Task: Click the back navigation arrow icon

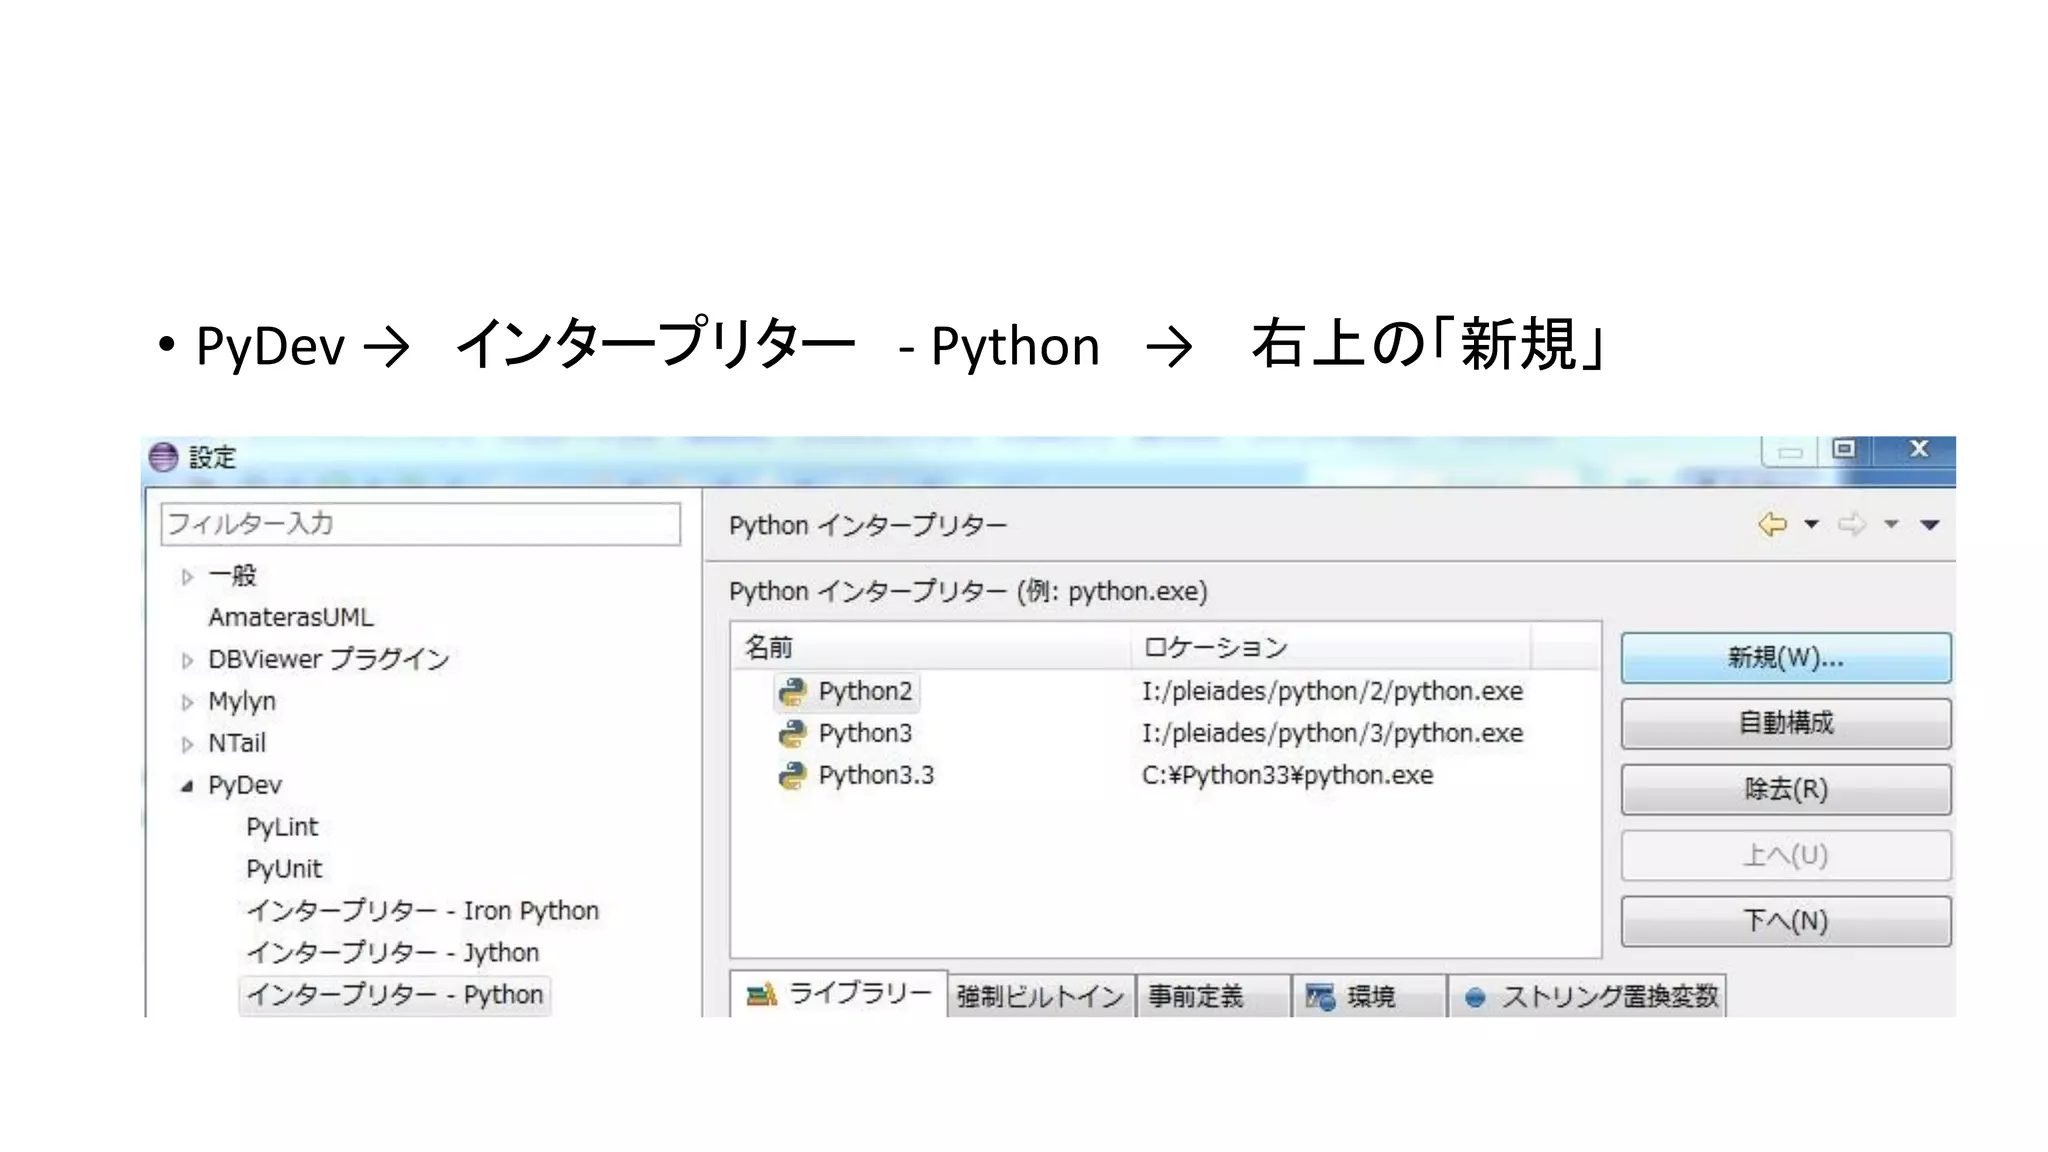Action: pos(1773,524)
